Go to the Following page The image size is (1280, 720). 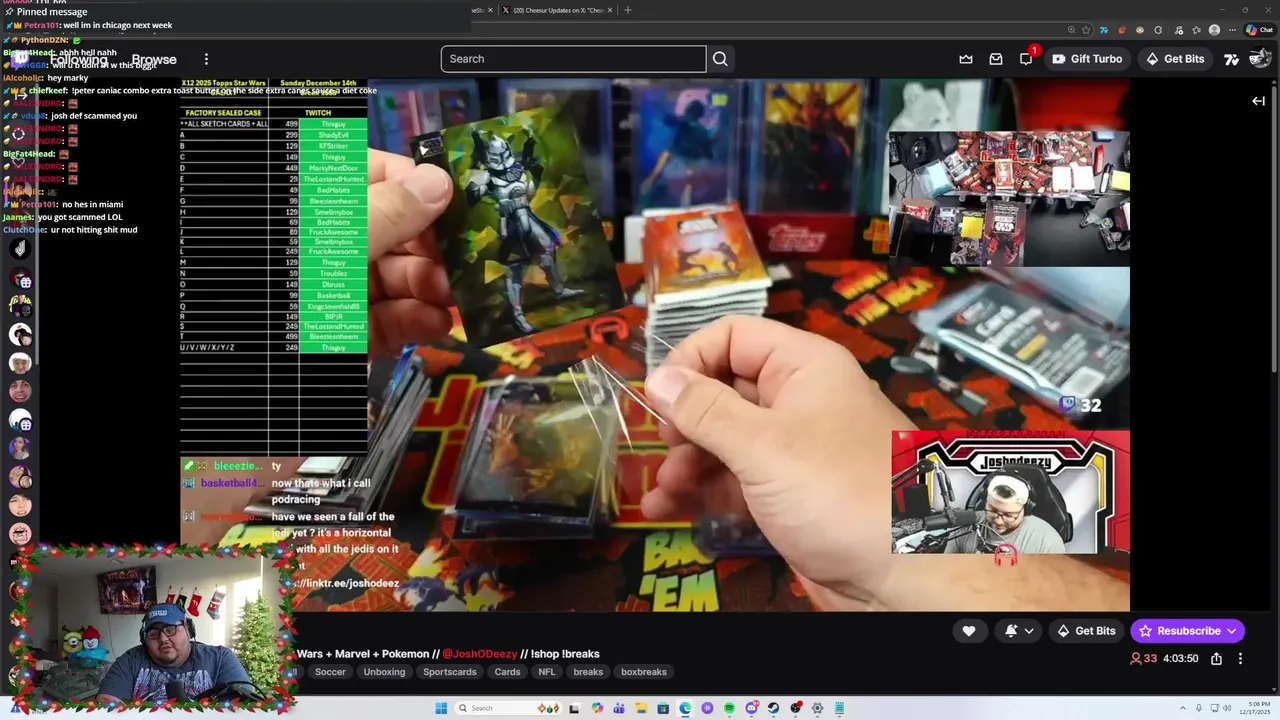[x=78, y=60]
